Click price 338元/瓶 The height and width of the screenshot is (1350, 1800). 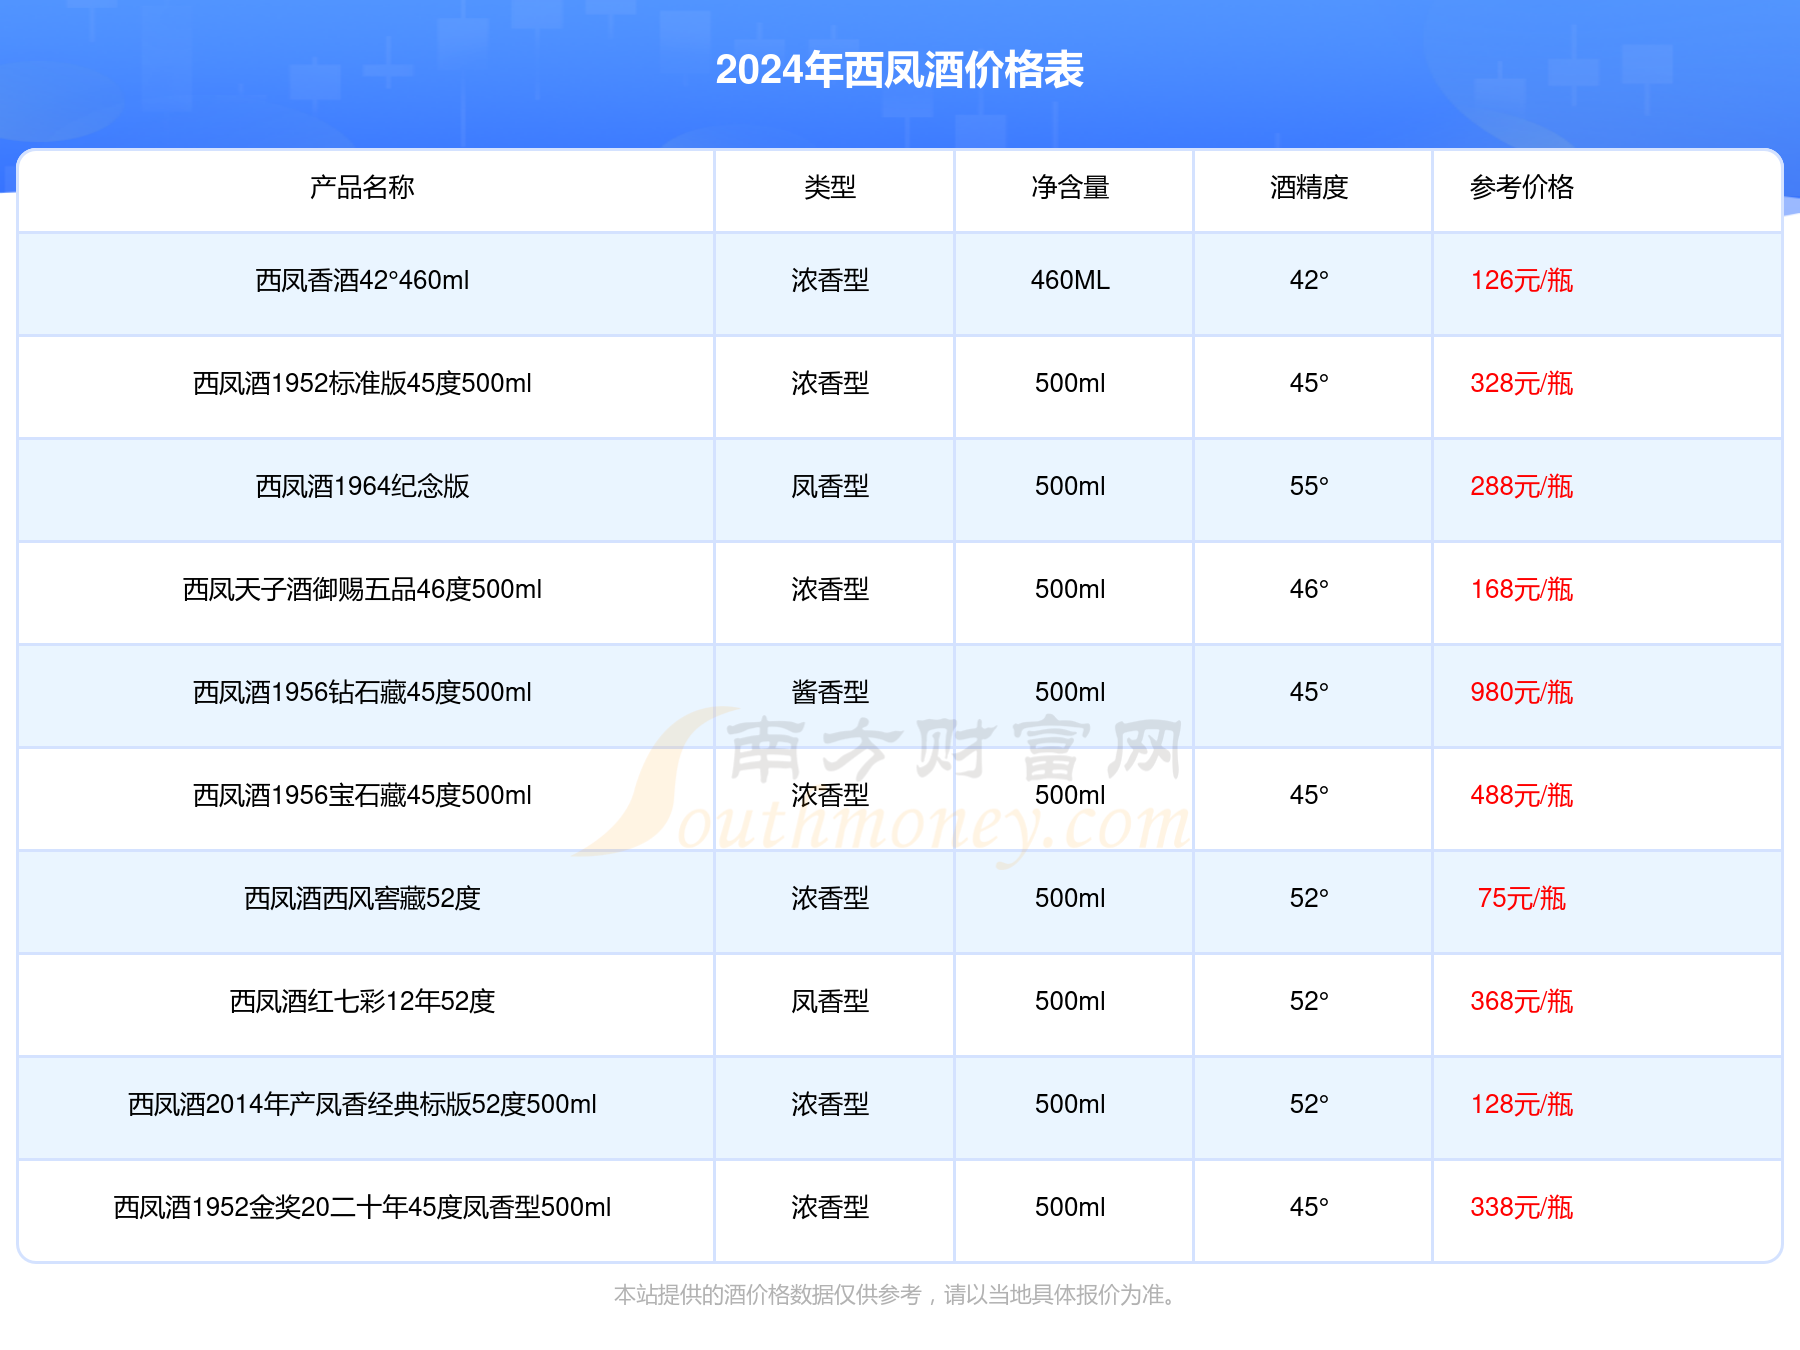tap(1521, 1207)
